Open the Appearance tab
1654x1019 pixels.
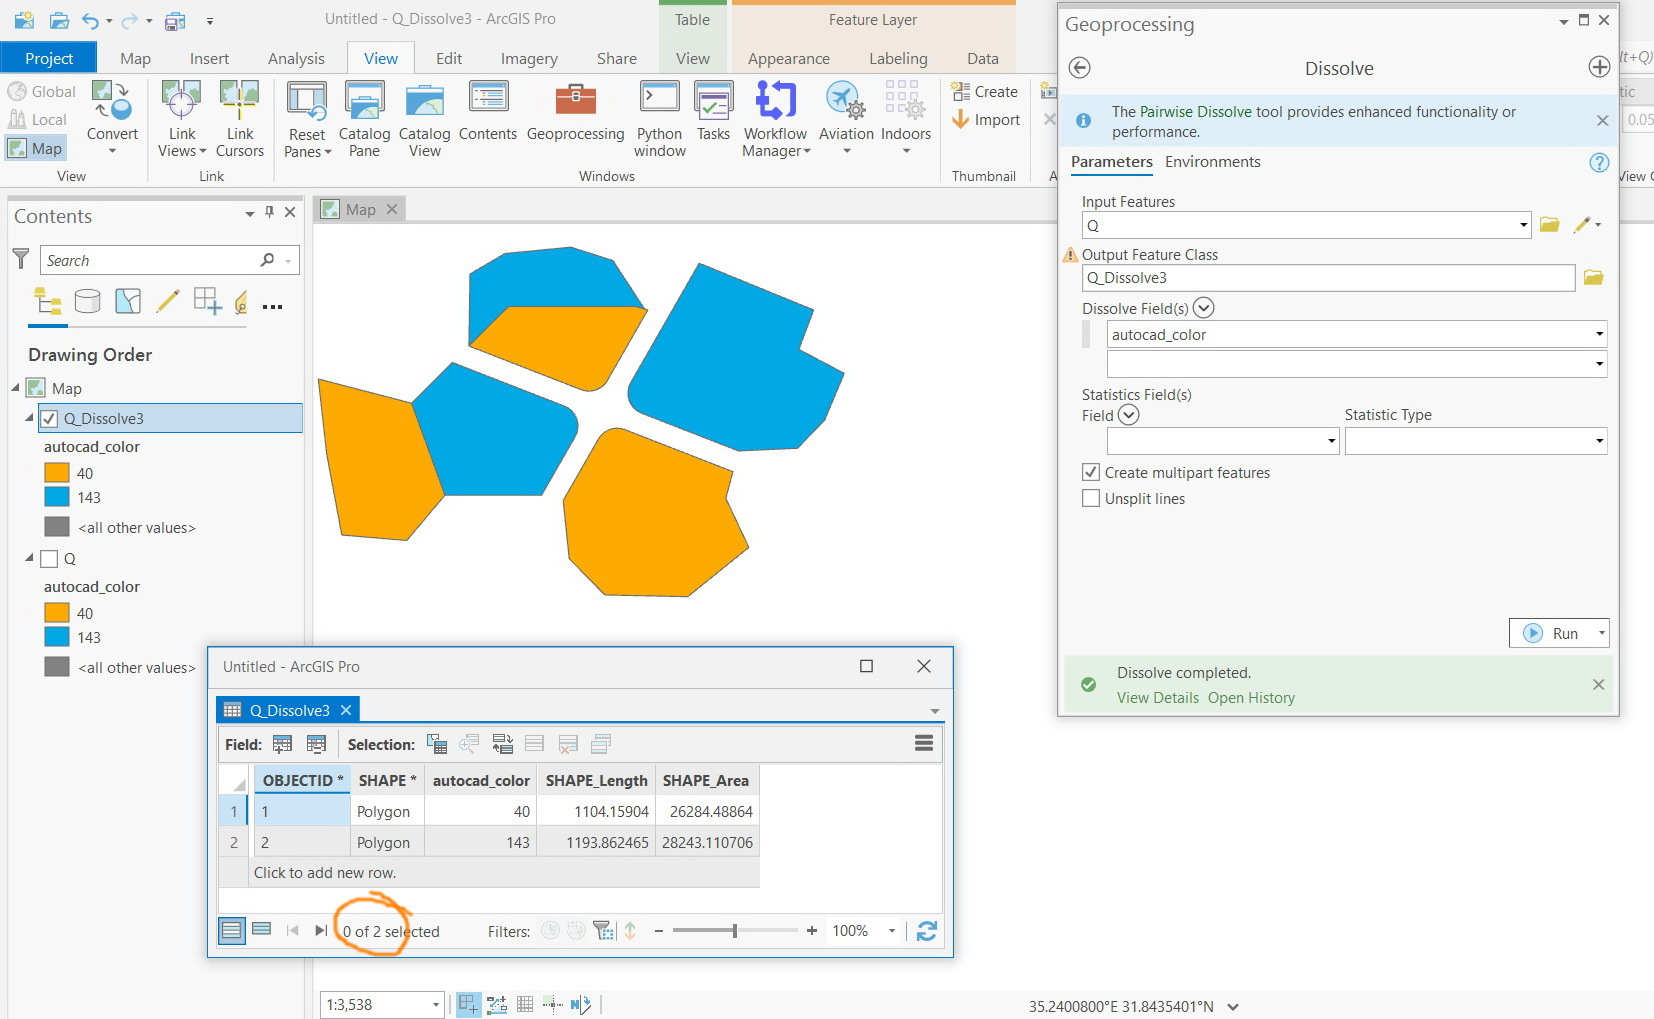point(788,58)
